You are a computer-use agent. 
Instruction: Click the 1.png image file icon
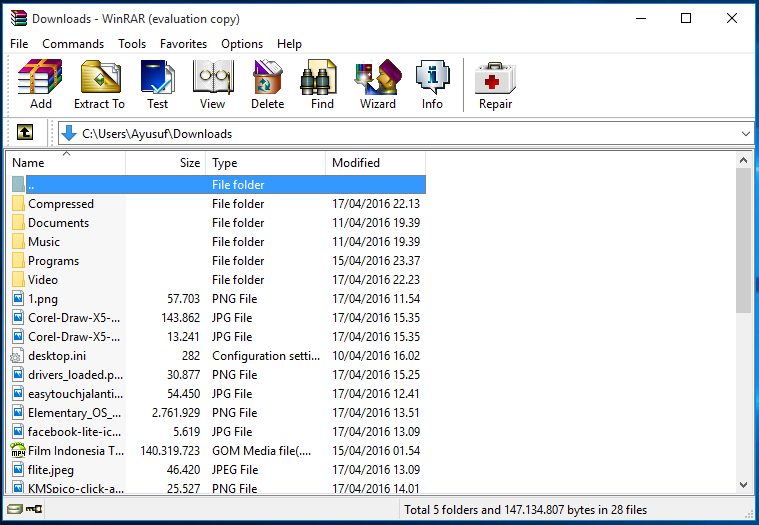[18, 299]
